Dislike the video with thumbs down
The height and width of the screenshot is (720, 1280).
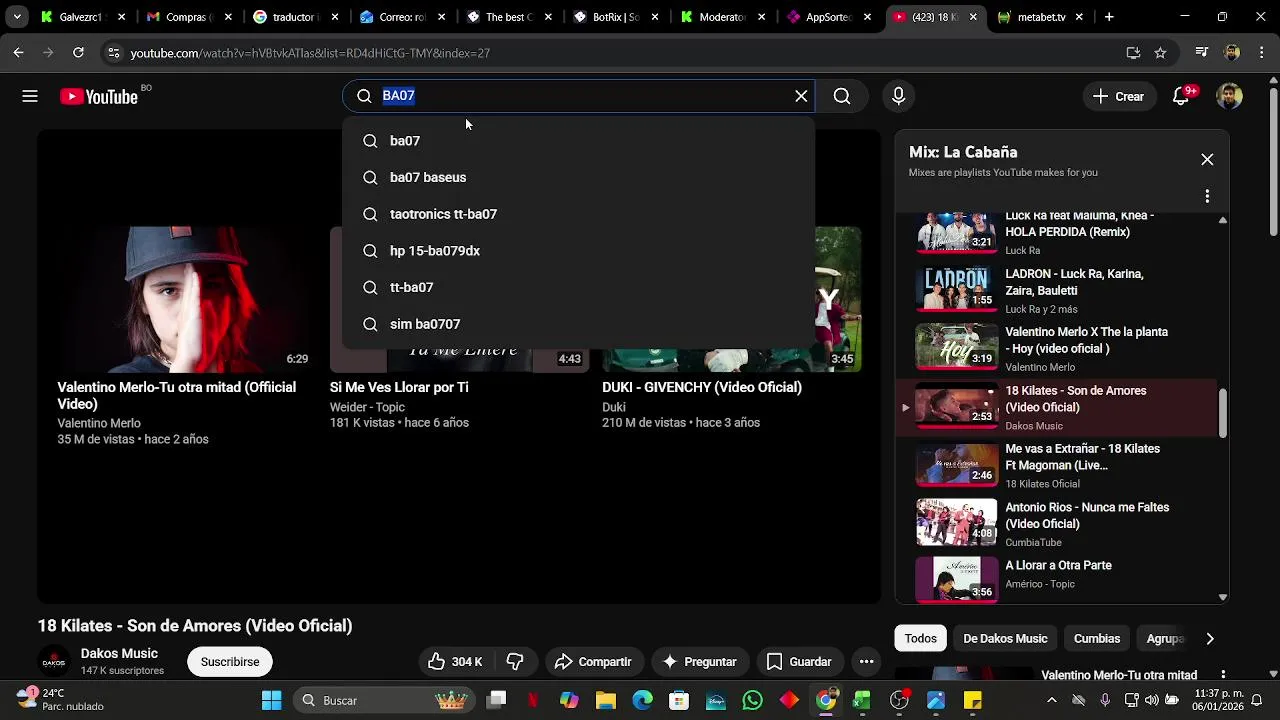tap(515, 662)
